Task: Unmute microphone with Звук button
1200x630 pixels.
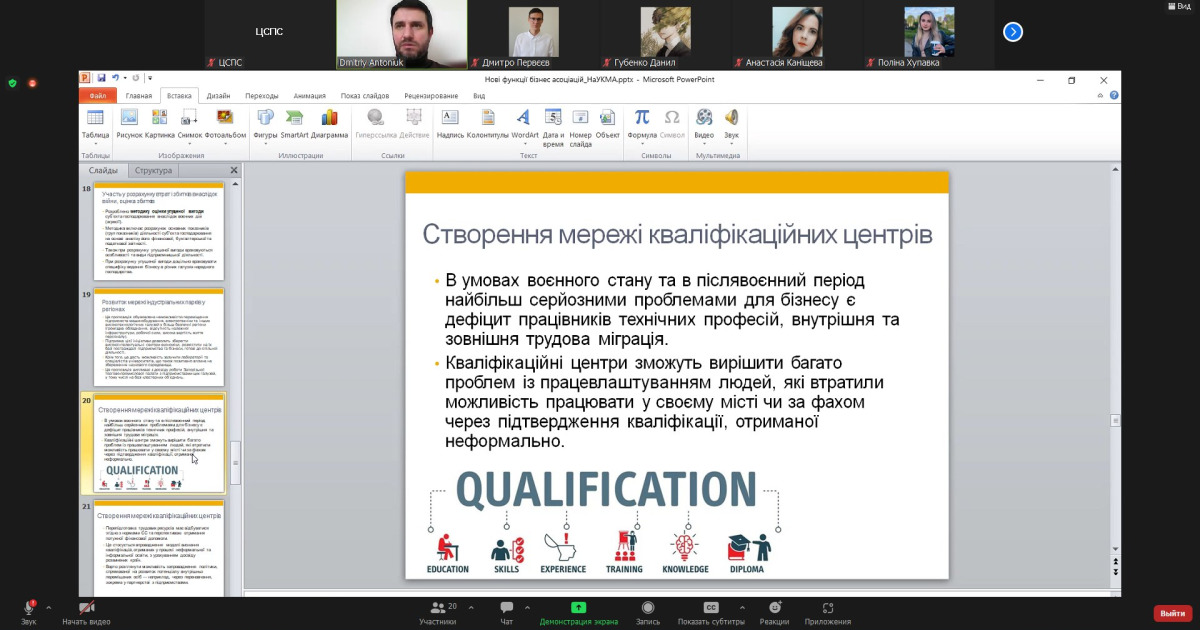Action: pos(28,611)
